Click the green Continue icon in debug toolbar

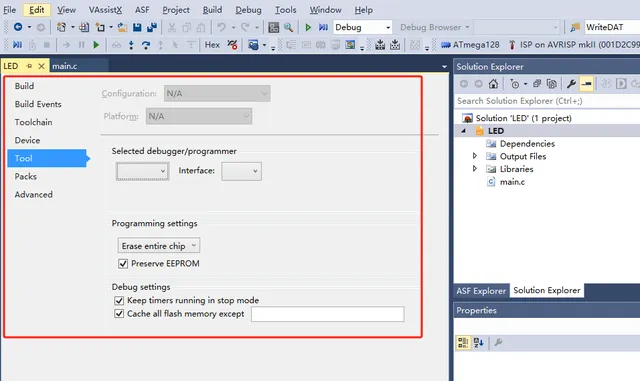coord(96,45)
